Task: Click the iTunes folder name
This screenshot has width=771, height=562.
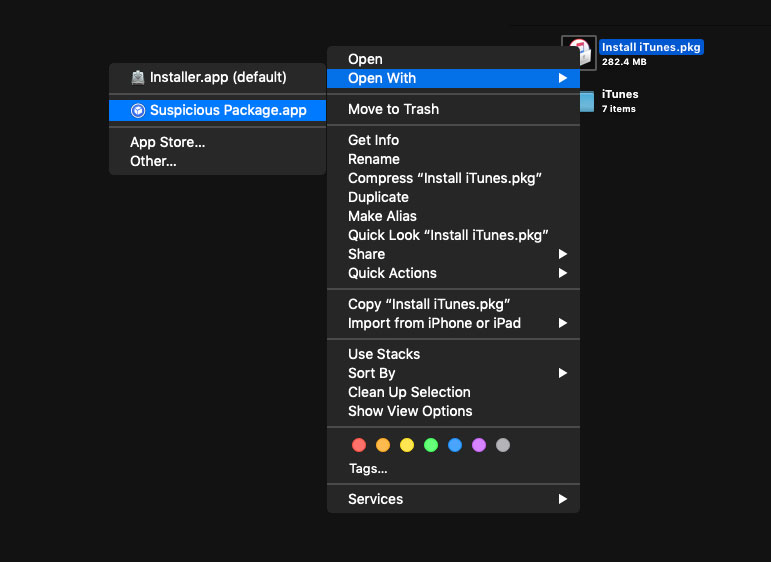Action: coord(620,94)
